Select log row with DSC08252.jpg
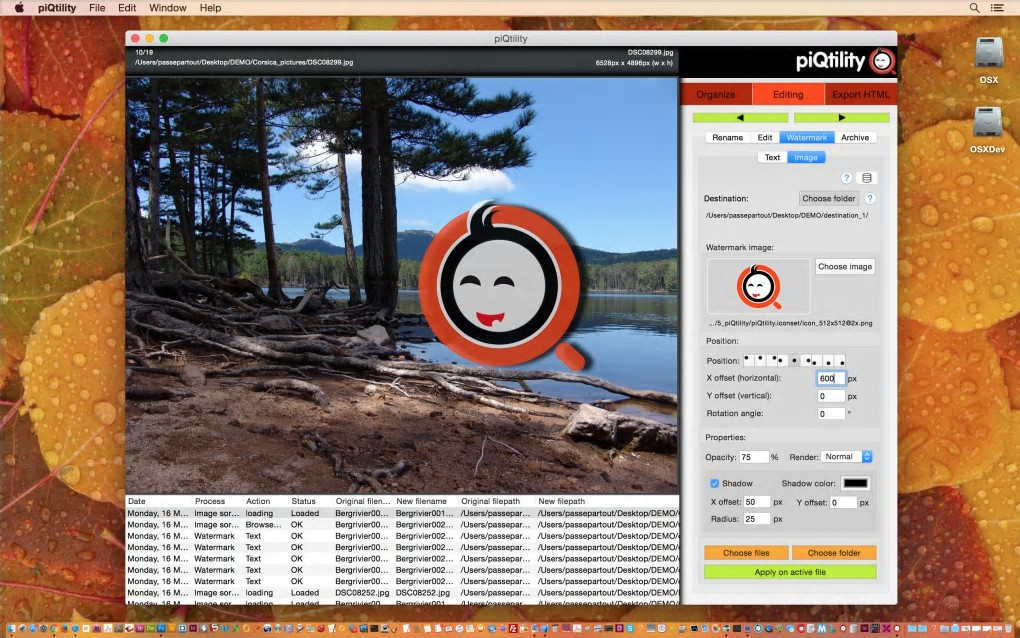 [402, 593]
